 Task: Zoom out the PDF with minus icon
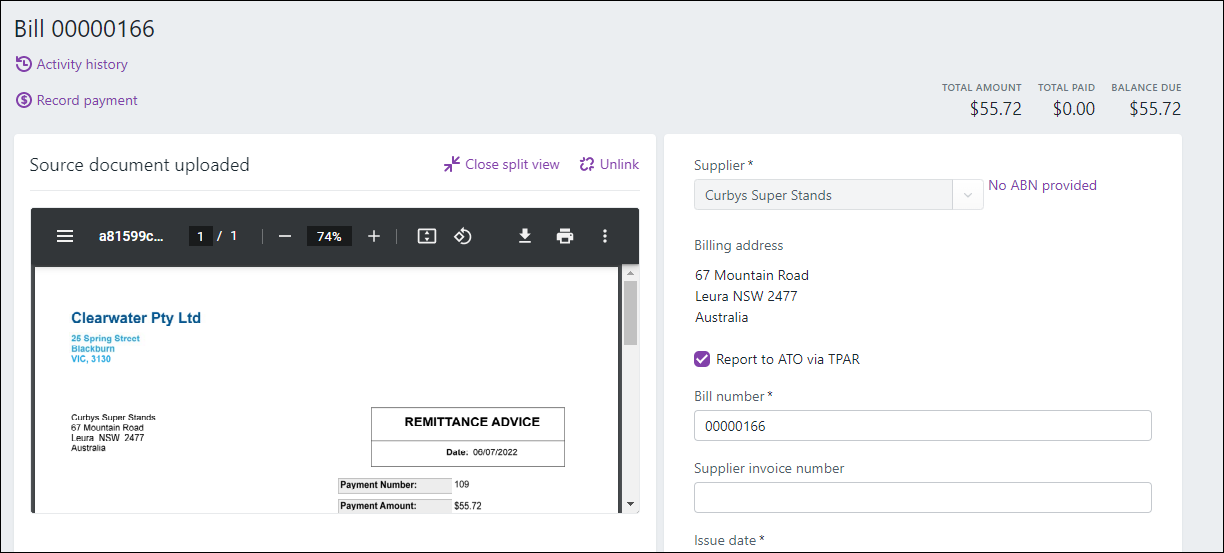point(285,236)
